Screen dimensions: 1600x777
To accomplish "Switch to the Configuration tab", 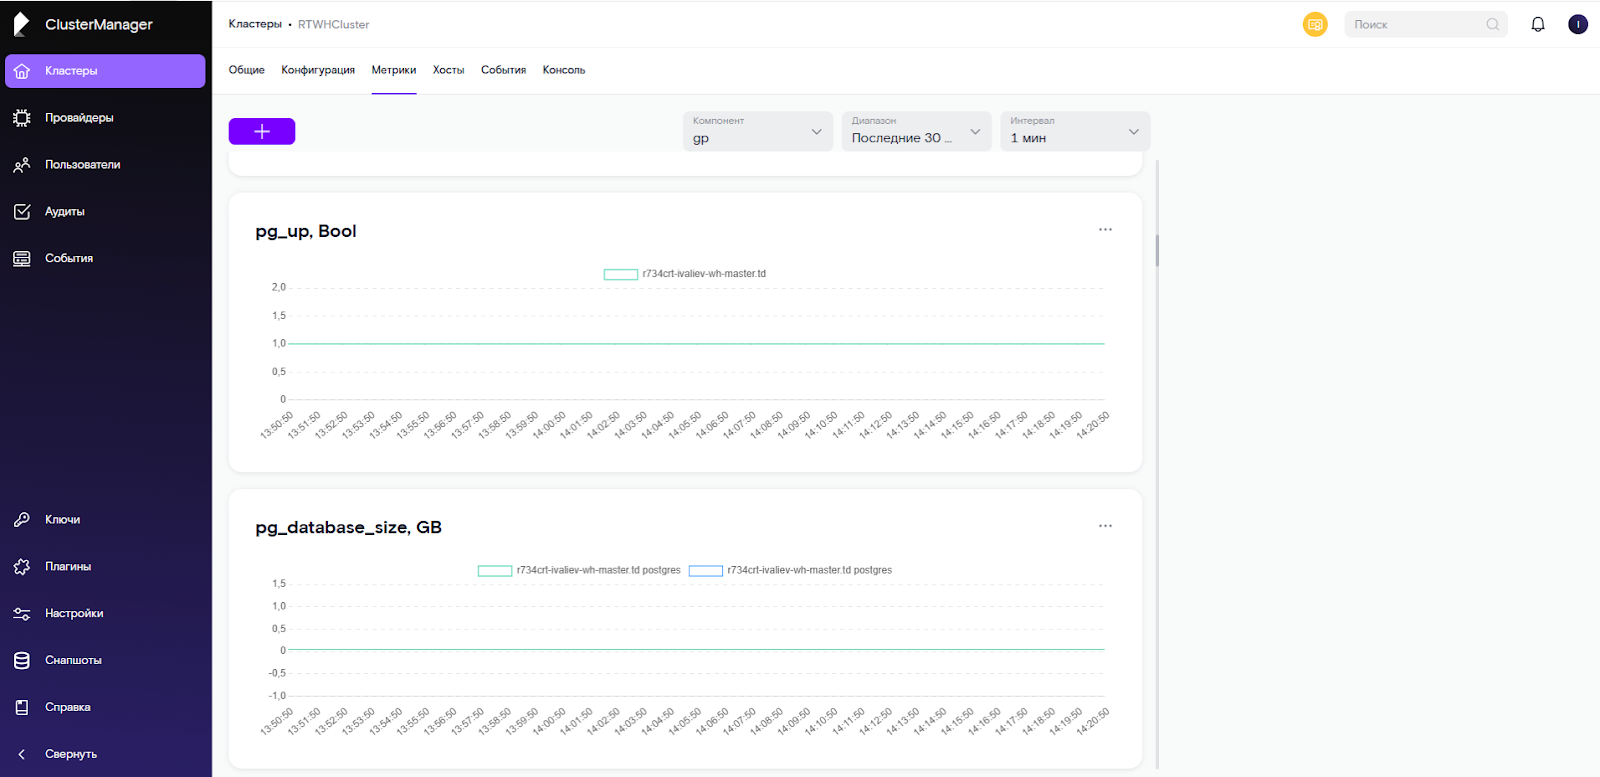I will tap(318, 70).
